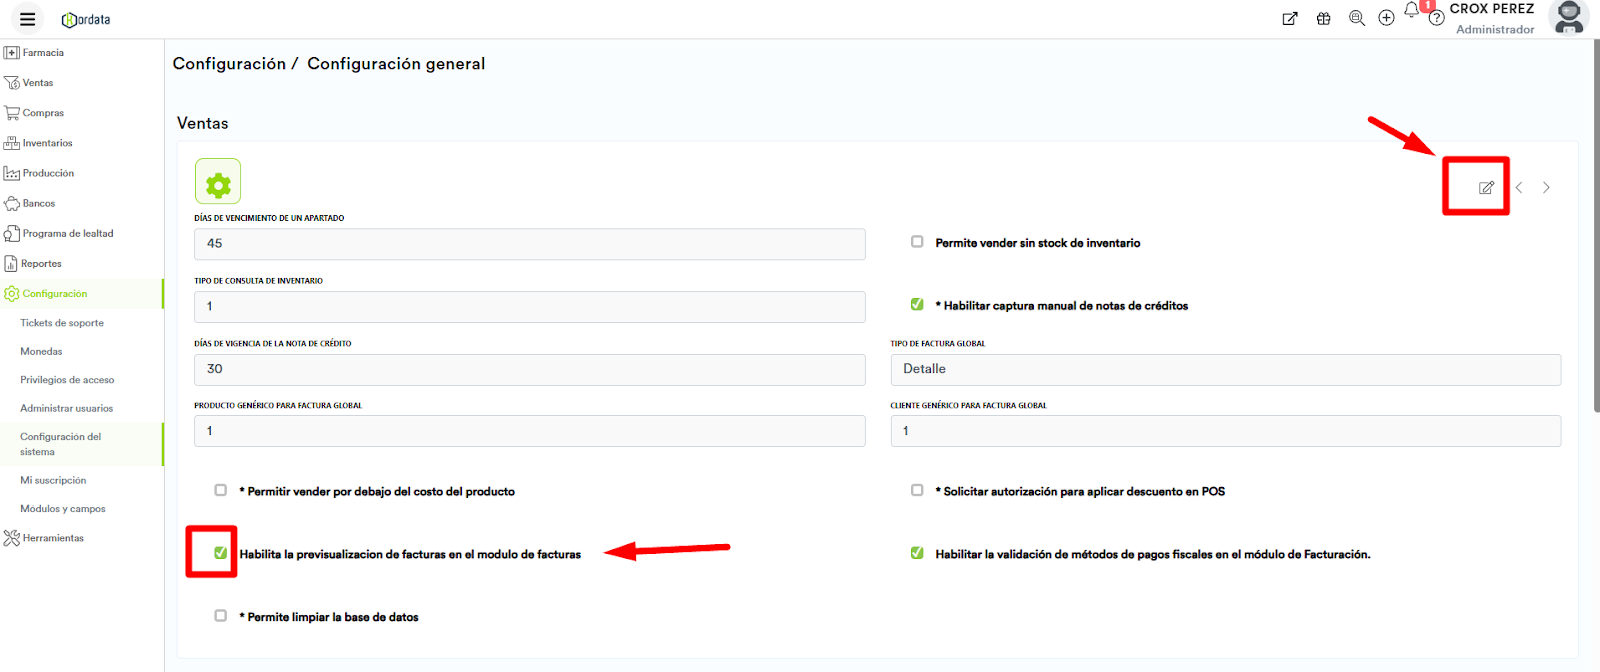Select Privilegios de acceso submenu item
This screenshot has height=672, width=1600.
click(x=67, y=380)
